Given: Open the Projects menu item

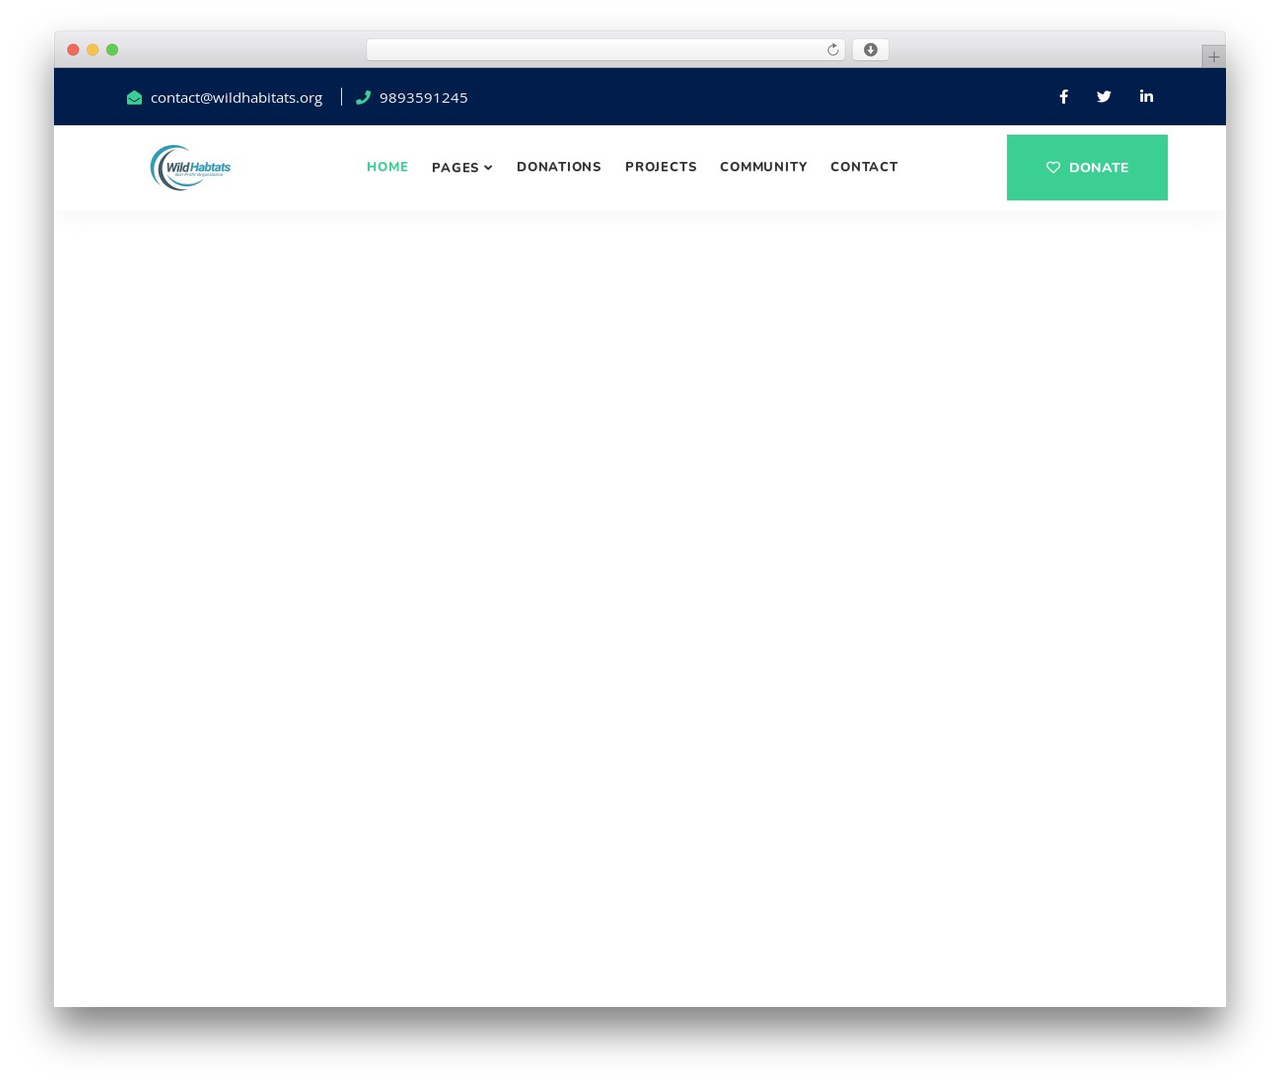Looking at the screenshot, I should click(x=661, y=167).
